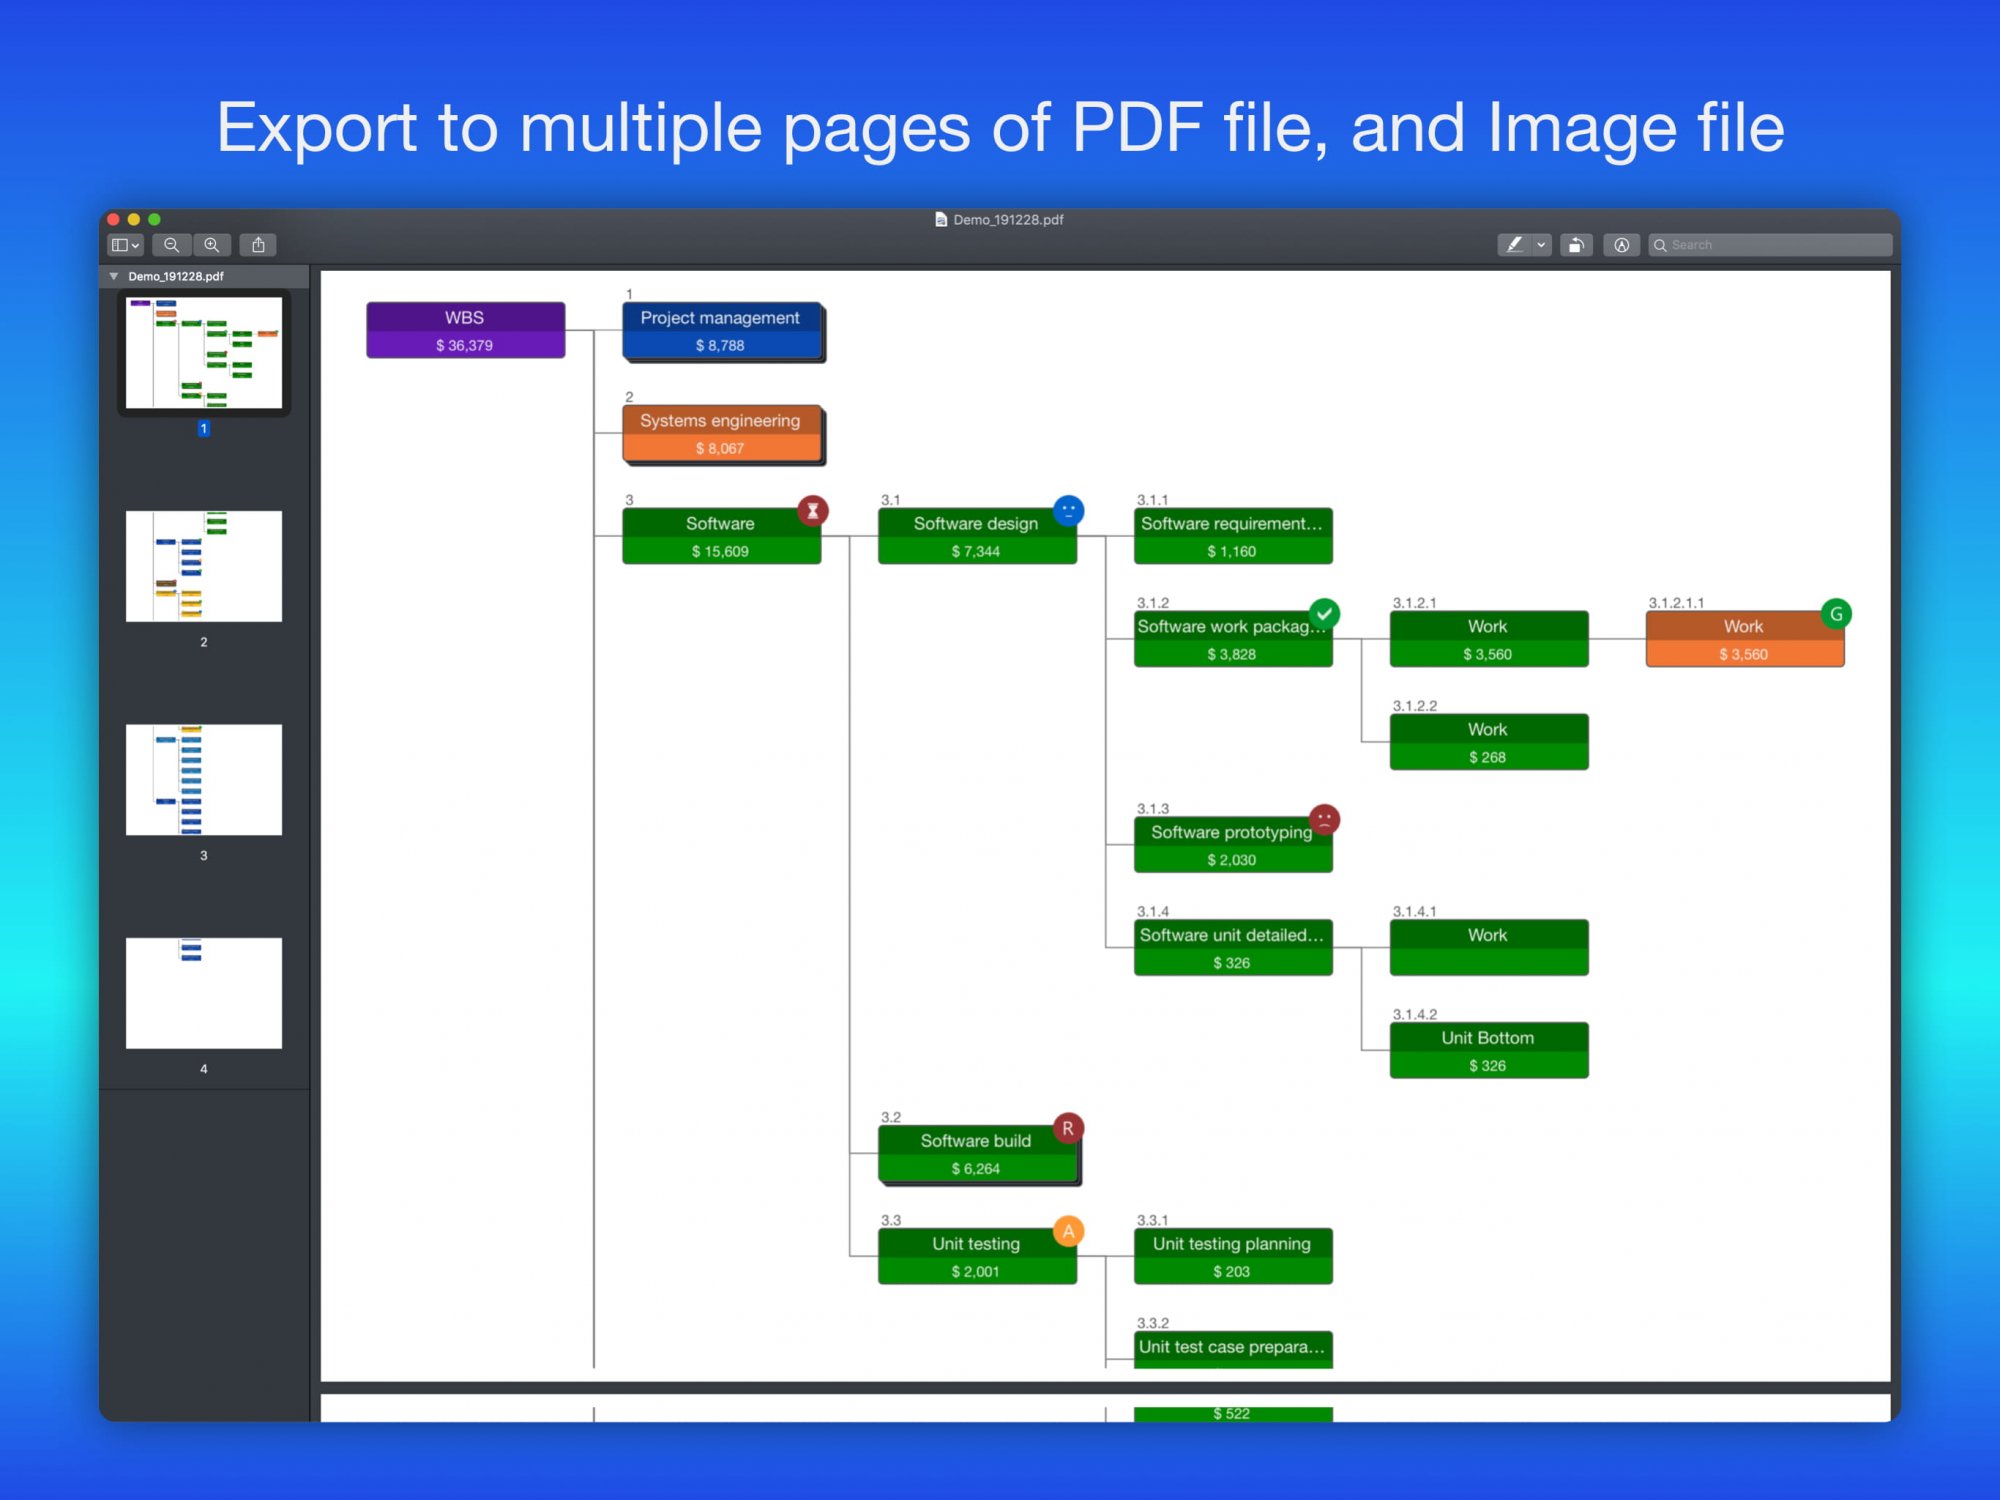Show the Markup toolbar
The image size is (2000, 1500).
[1621, 245]
